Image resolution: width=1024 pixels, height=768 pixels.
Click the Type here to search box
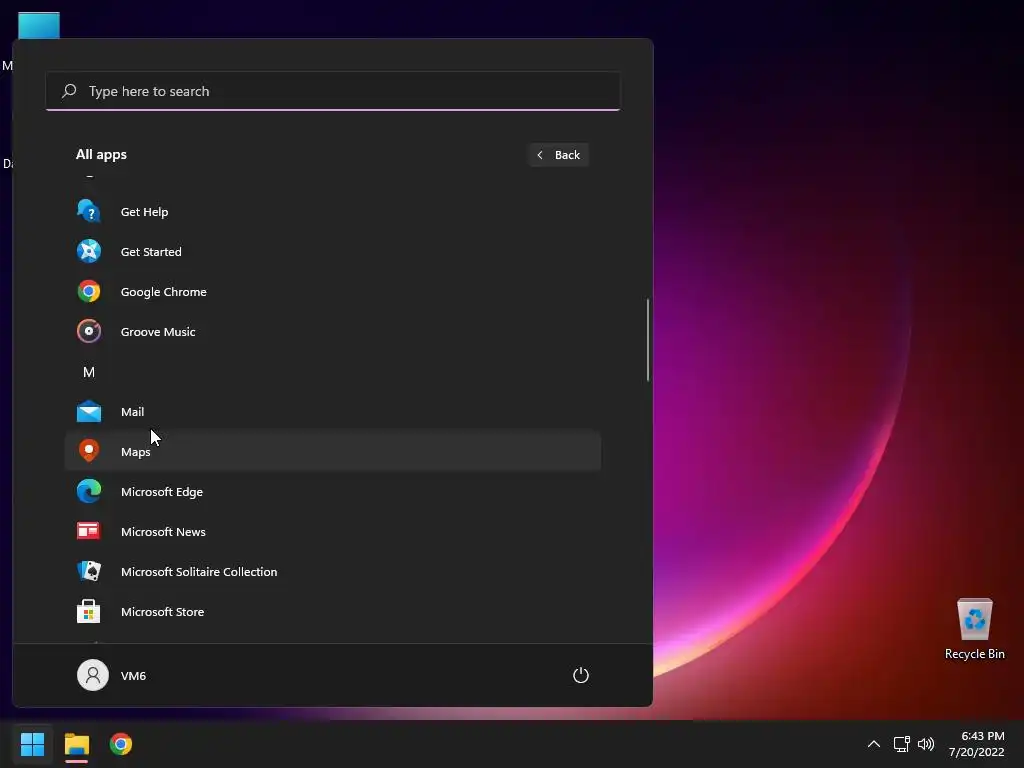[x=333, y=91]
